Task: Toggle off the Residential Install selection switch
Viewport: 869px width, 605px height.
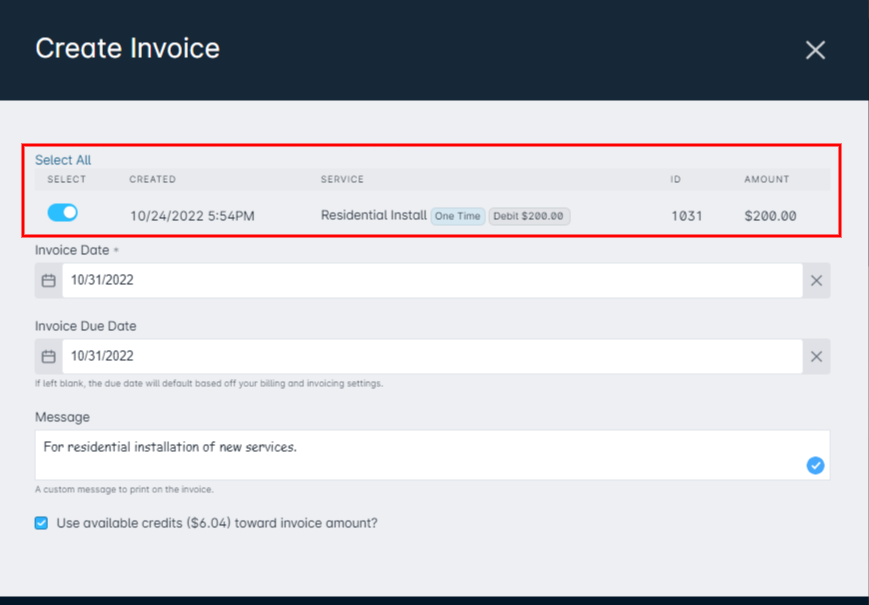Action: [x=63, y=212]
